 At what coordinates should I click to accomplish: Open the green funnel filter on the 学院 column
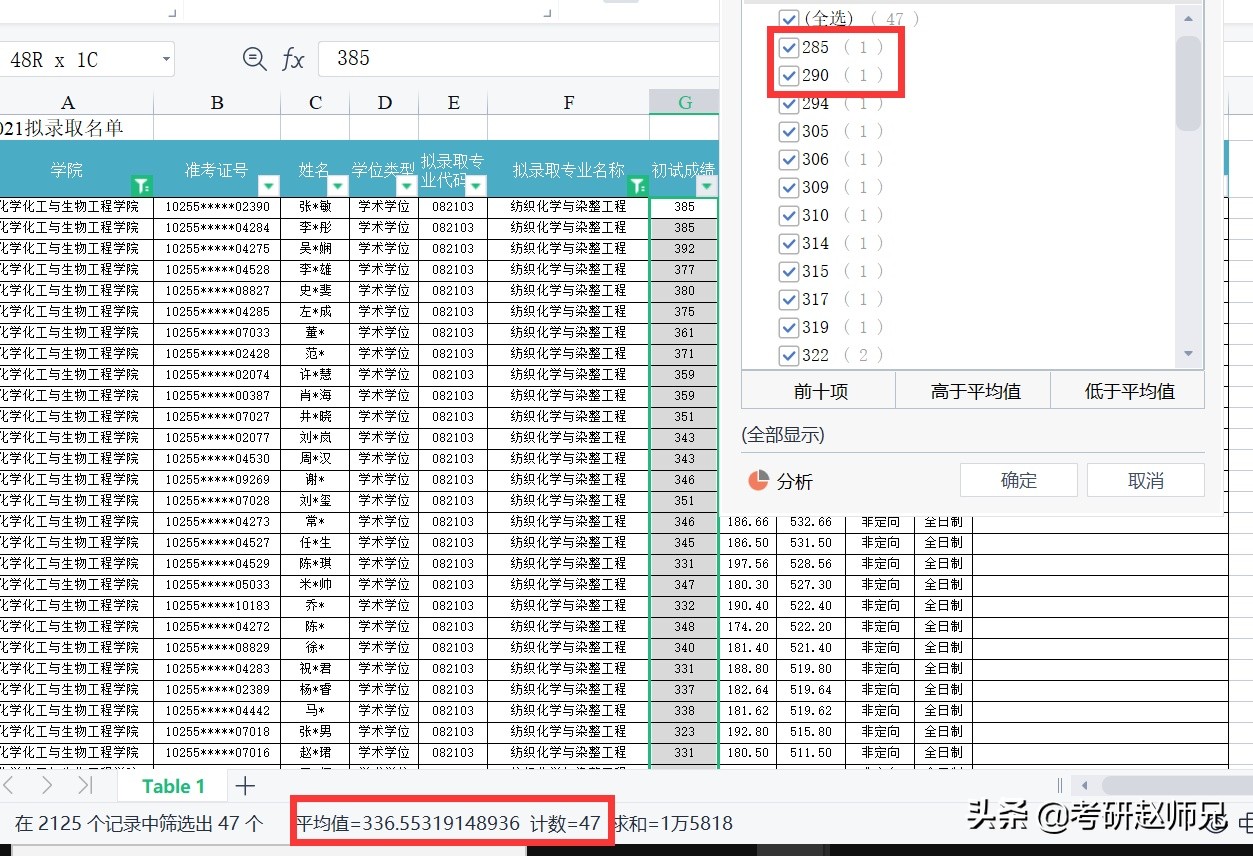pyautogui.click(x=142, y=184)
